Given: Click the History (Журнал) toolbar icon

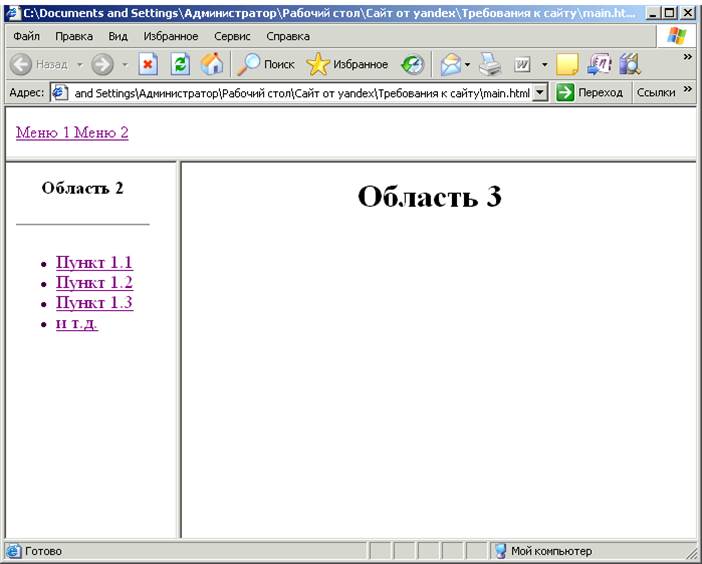Looking at the screenshot, I should 412,64.
